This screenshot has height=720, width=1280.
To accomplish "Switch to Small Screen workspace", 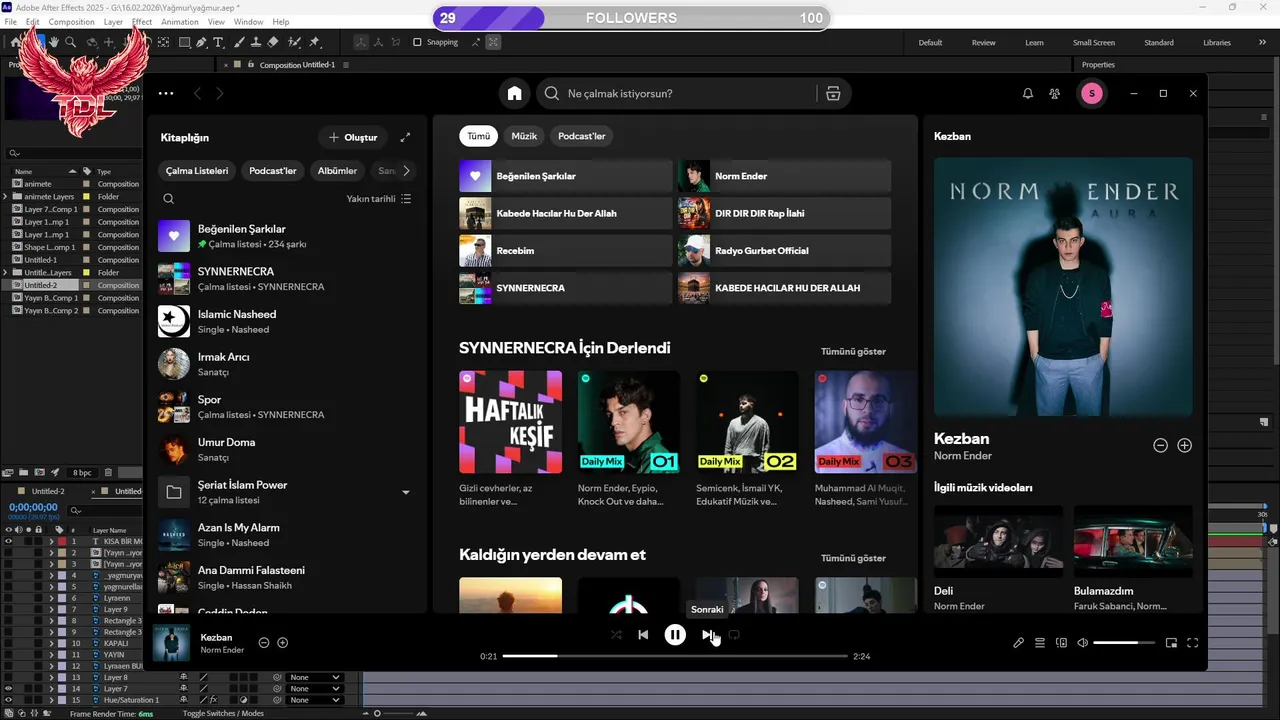I will pyautogui.click(x=1094, y=43).
